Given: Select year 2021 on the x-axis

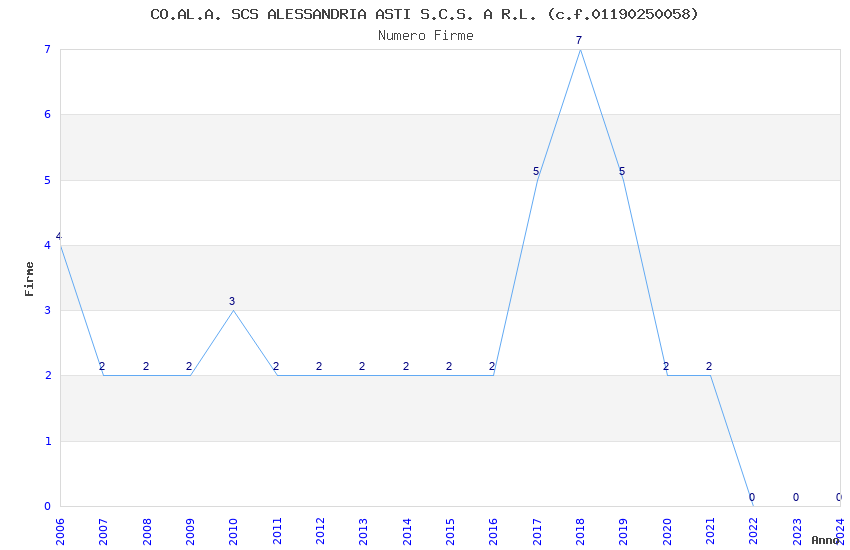Looking at the screenshot, I should coord(710,531).
